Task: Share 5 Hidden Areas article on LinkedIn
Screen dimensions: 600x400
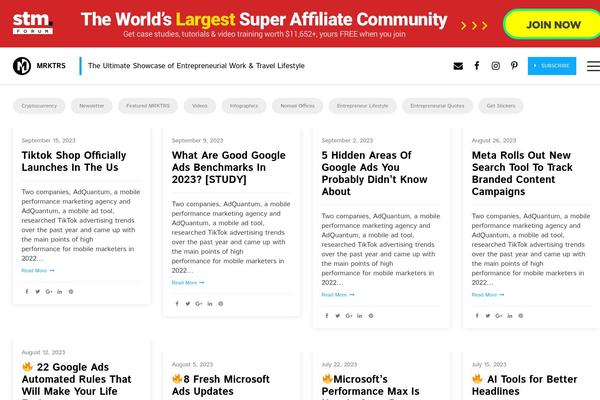Action: (360, 316)
